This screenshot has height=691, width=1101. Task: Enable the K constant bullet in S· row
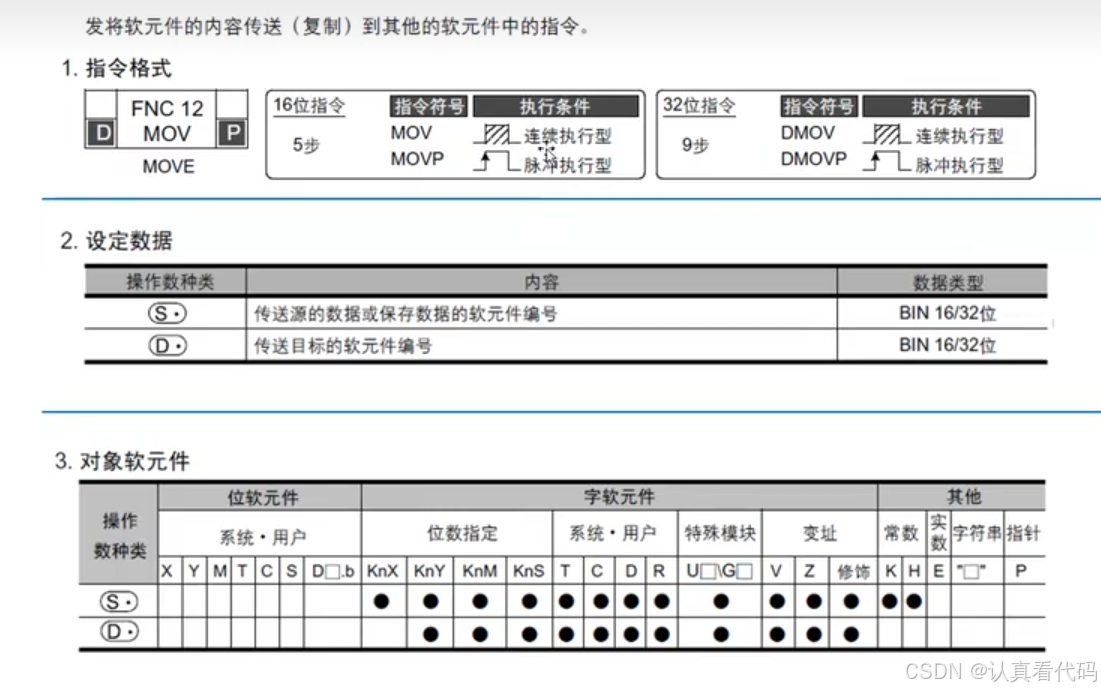(x=889, y=601)
